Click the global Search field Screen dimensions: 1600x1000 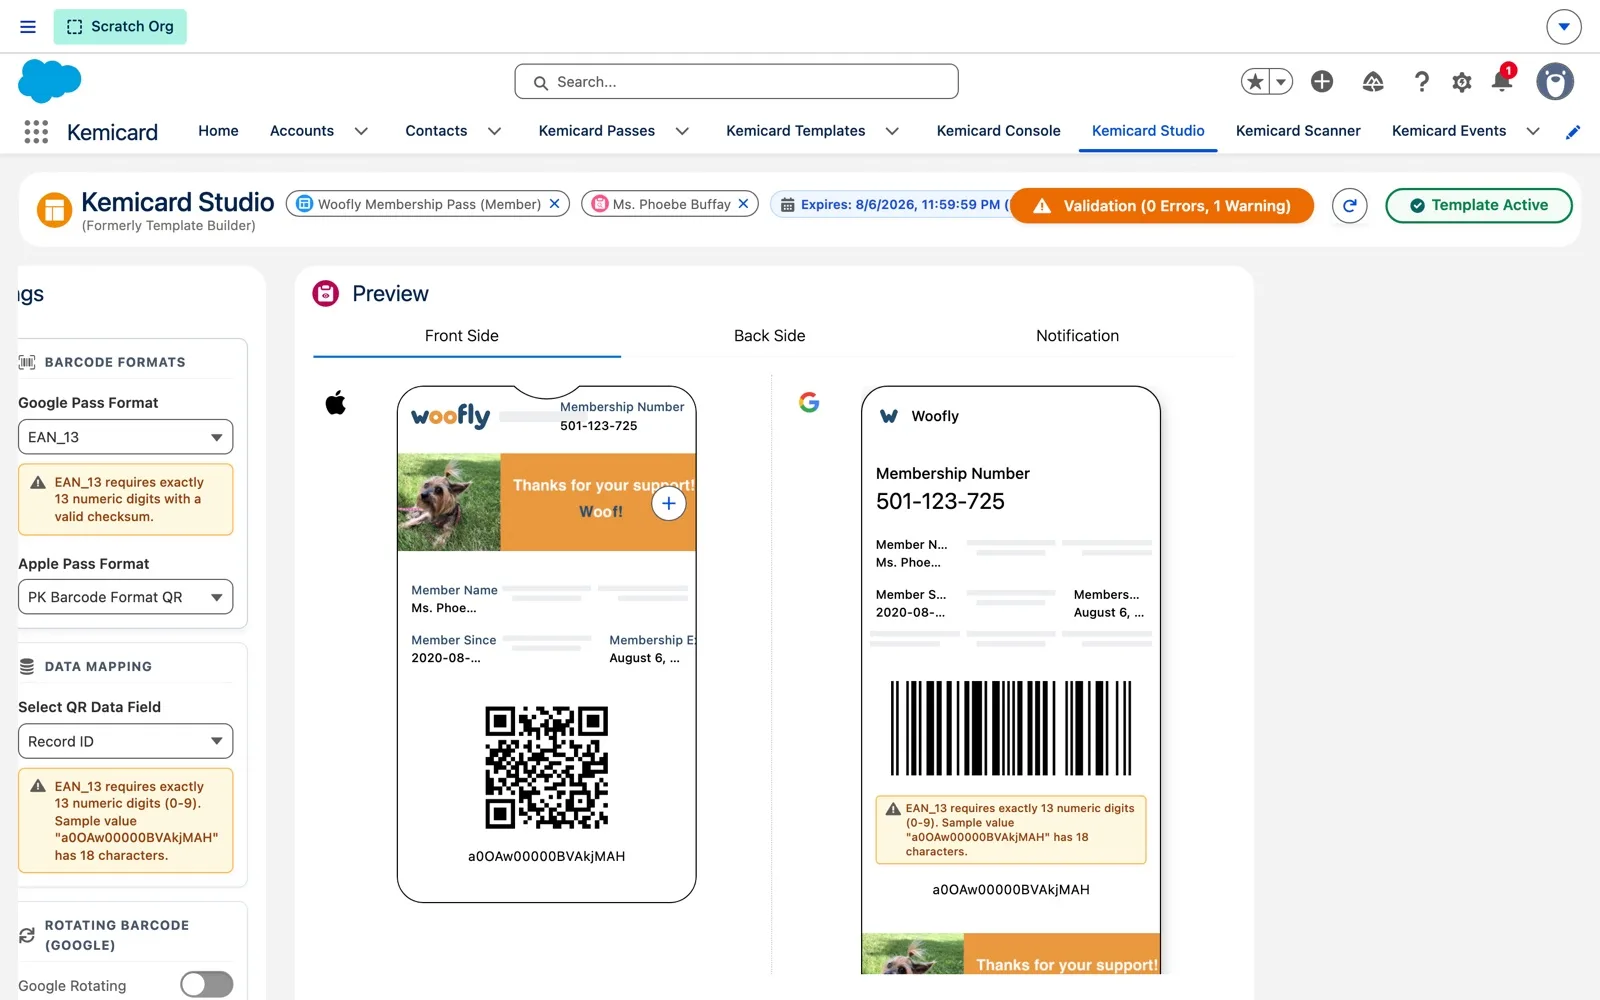click(x=736, y=82)
